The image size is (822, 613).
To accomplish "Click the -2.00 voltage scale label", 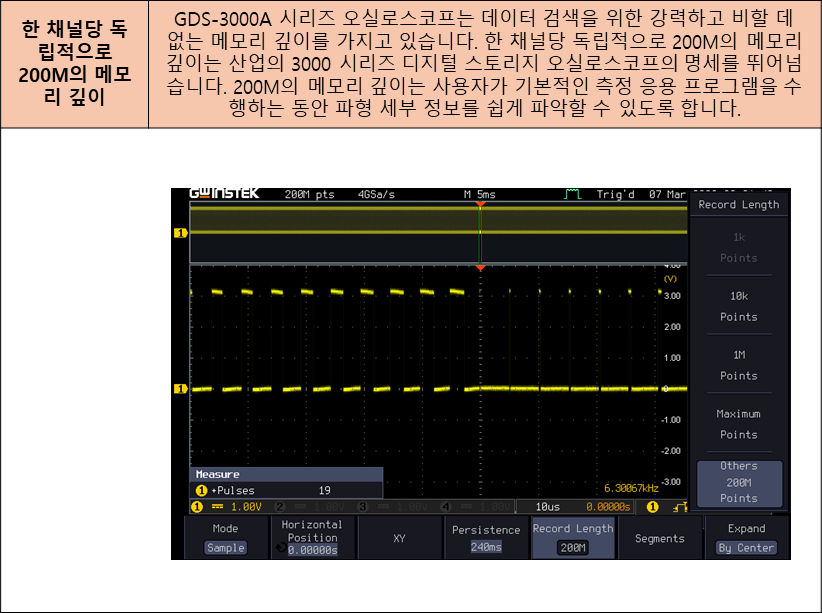I will point(671,451).
